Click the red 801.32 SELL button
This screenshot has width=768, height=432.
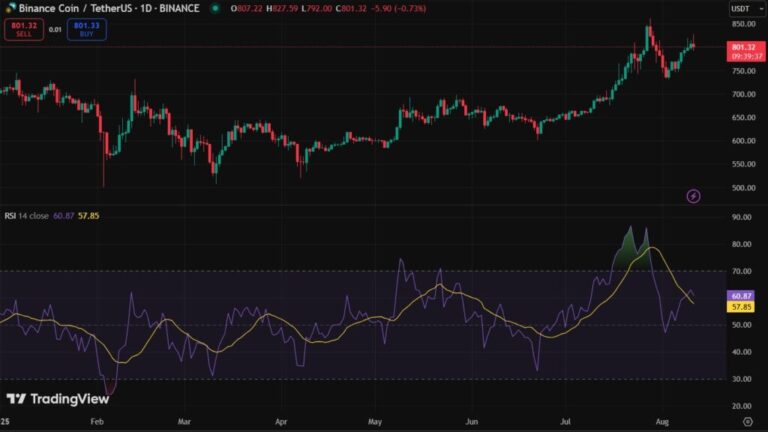(x=24, y=29)
